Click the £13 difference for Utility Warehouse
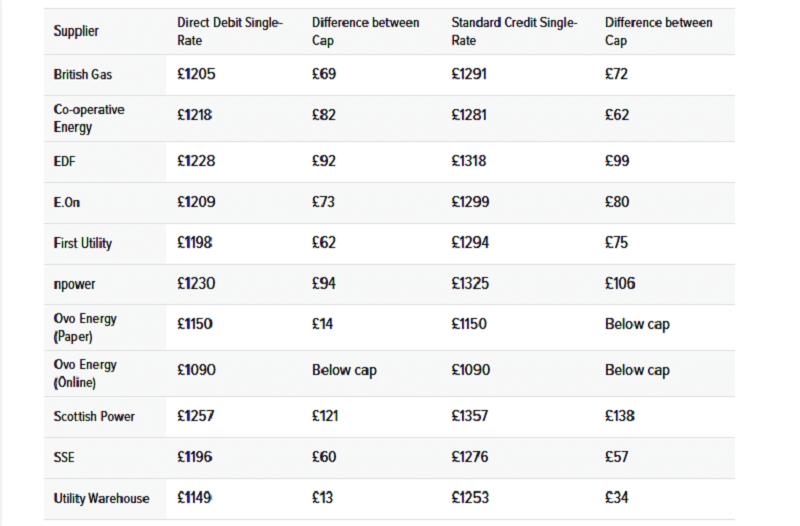This screenshot has height=526, width=800. [x=323, y=497]
